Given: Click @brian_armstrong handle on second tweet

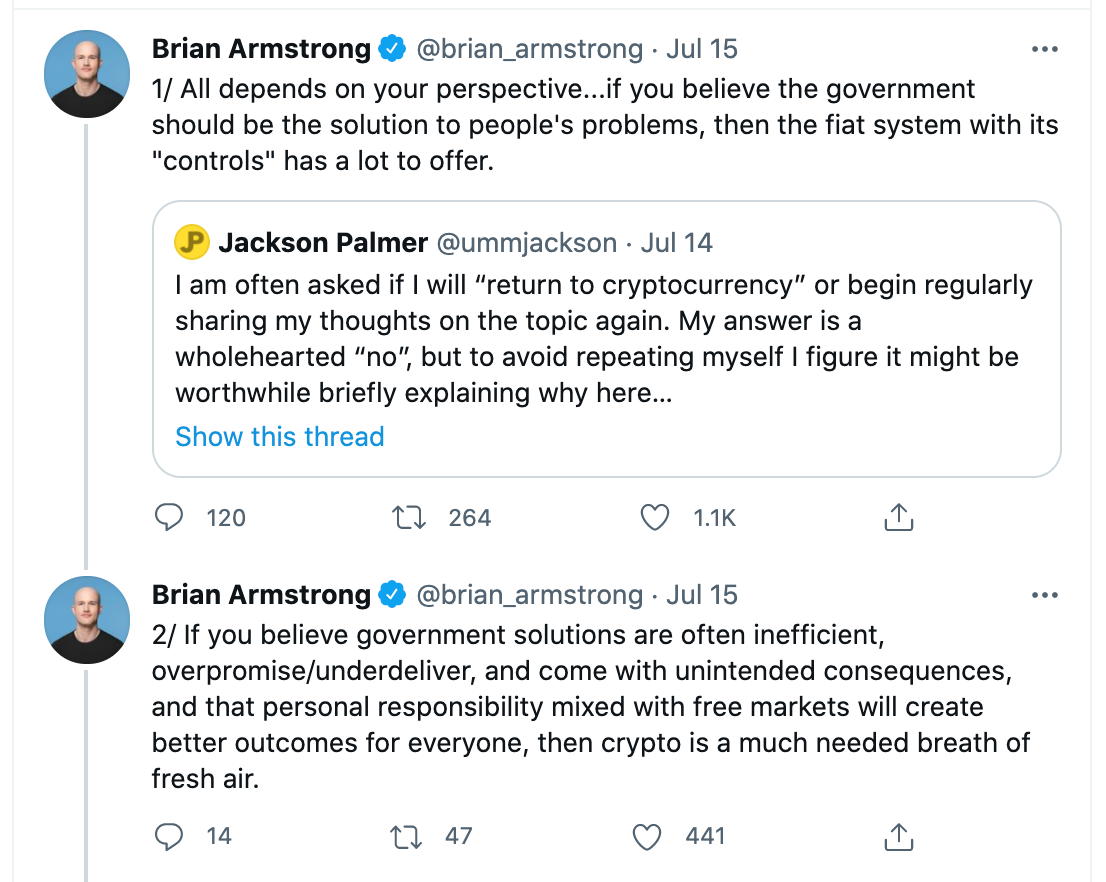Looking at the screenshot, I should click(529, 595).
